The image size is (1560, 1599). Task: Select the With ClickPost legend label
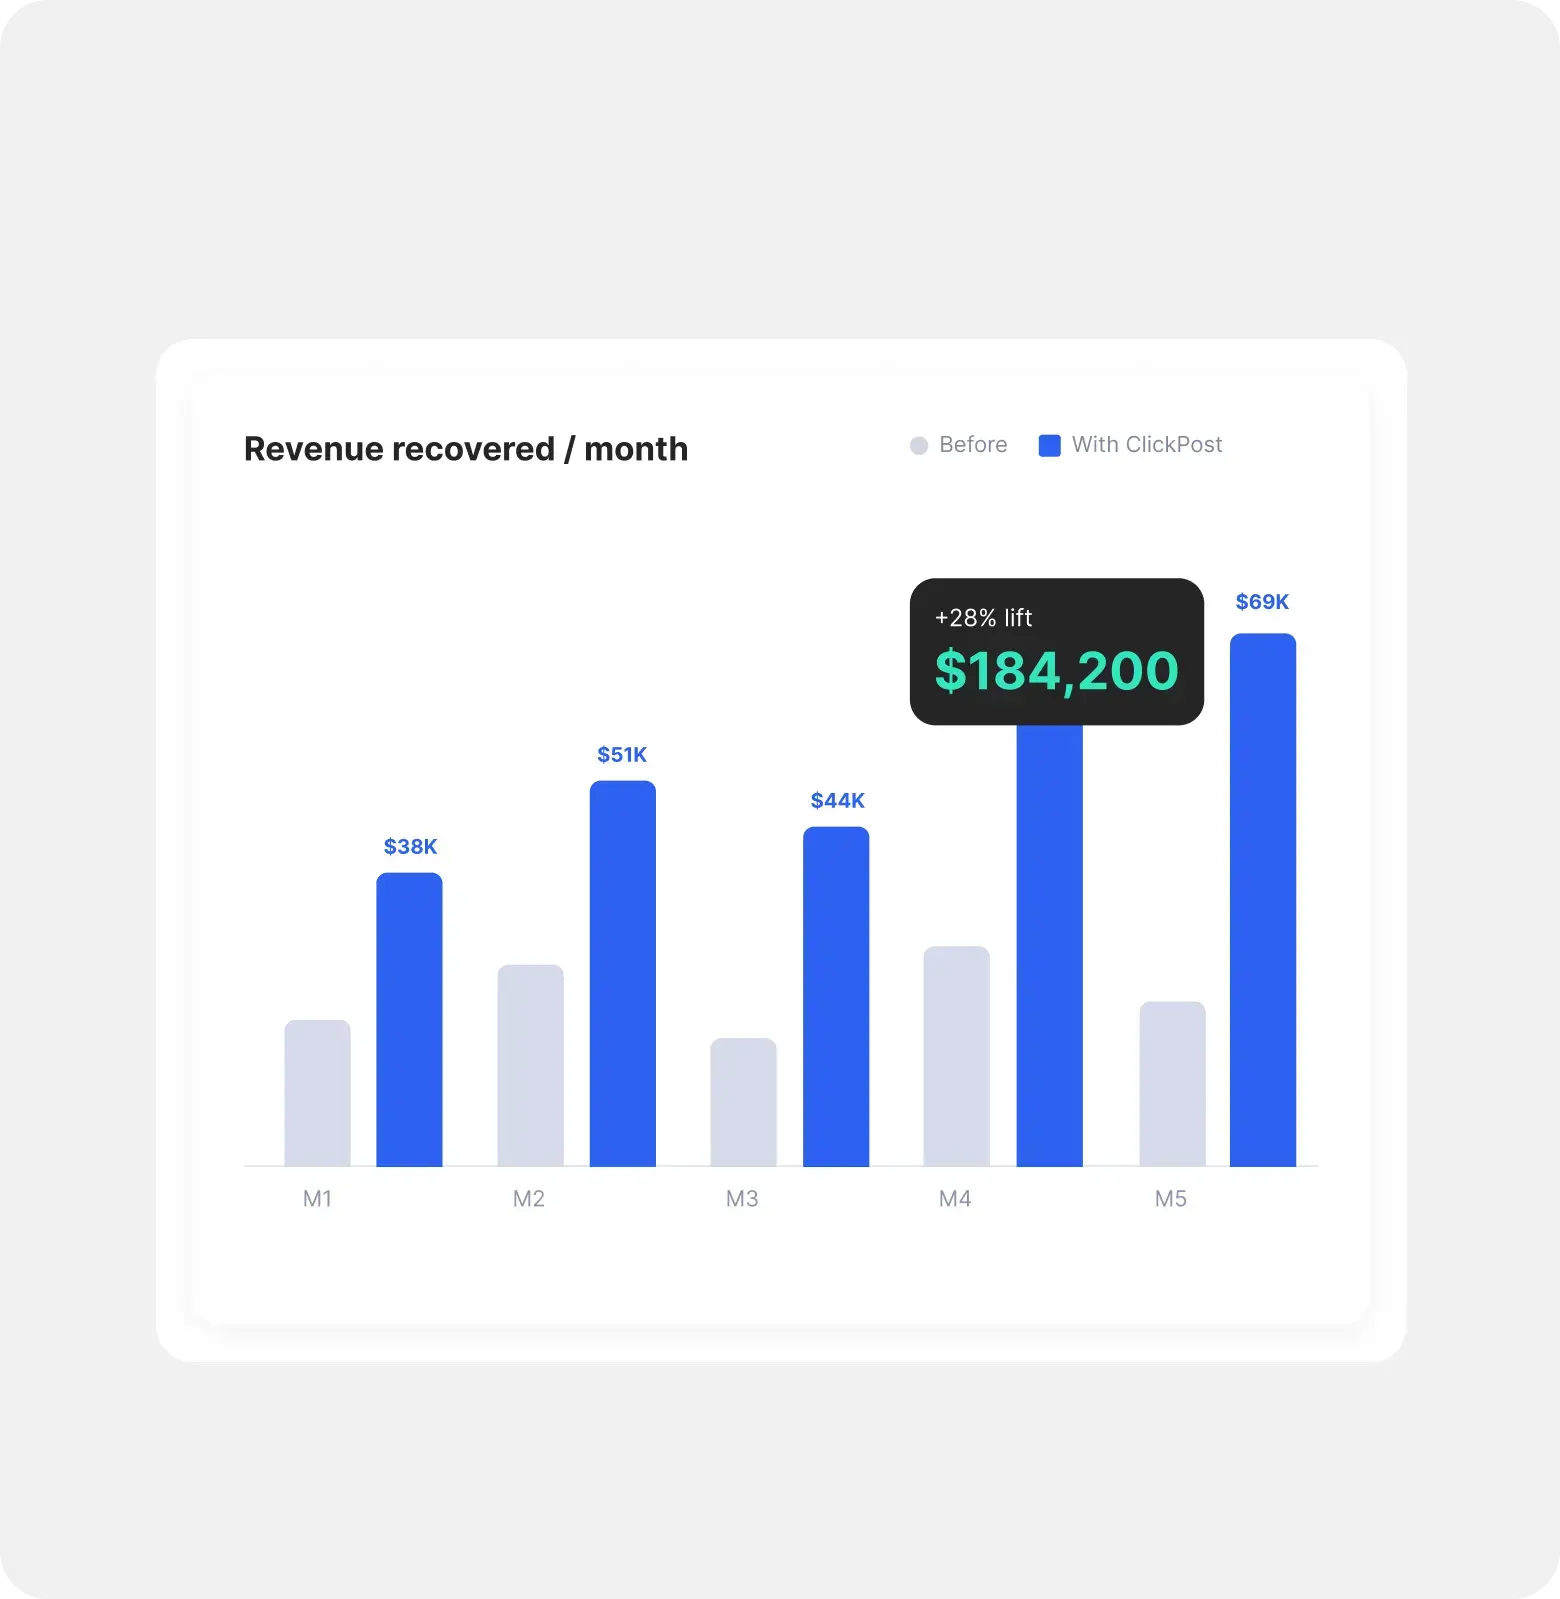1147,445
